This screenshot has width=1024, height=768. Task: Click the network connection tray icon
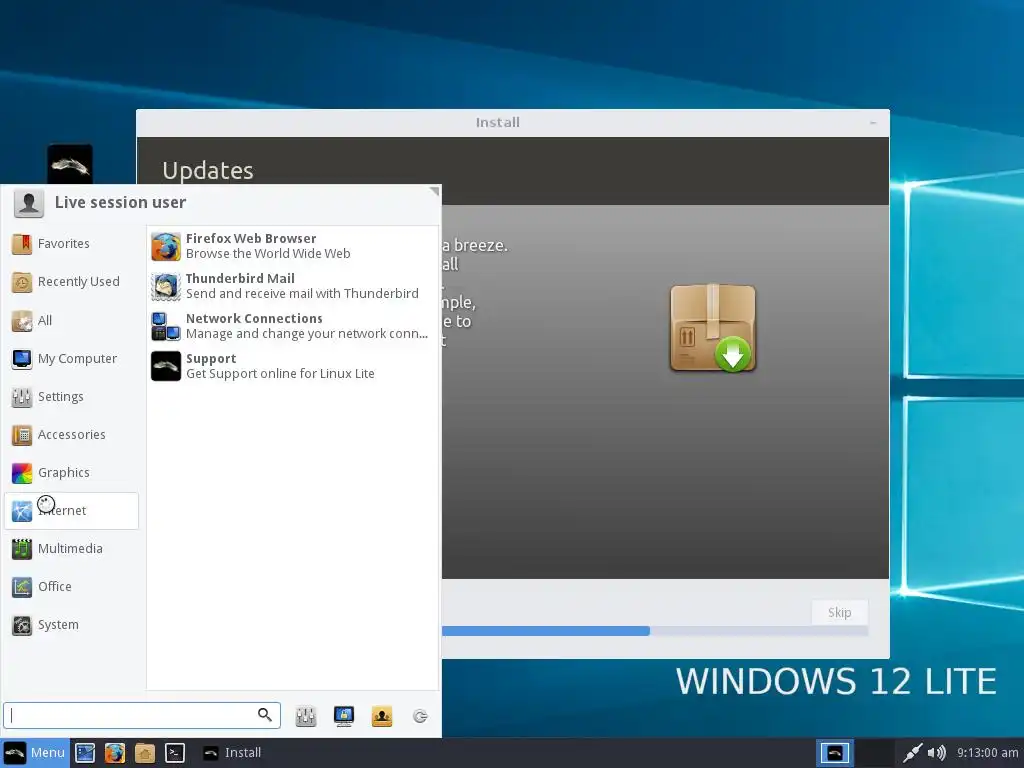(x=912, y=753)
